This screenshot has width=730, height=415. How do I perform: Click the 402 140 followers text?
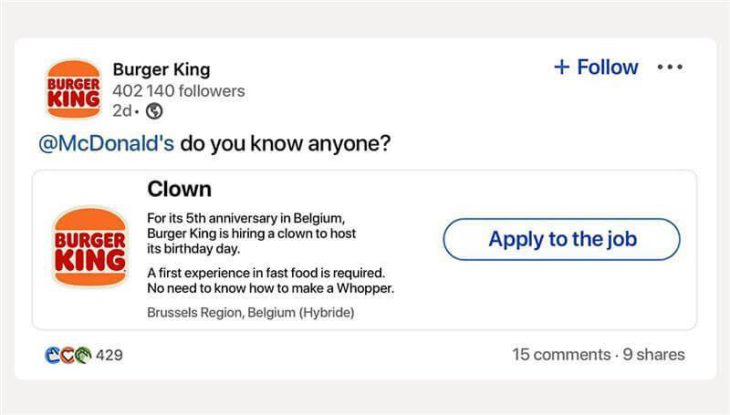click(179, 91)
